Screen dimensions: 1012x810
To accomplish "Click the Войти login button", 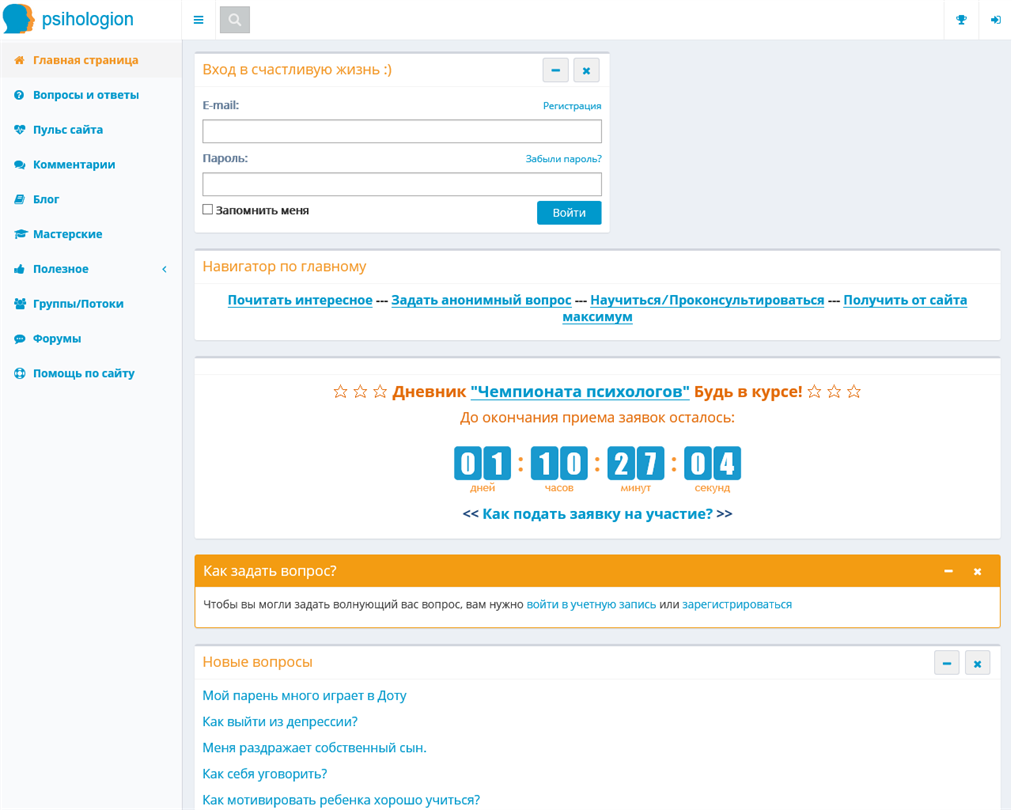I will tap(569, 212).
